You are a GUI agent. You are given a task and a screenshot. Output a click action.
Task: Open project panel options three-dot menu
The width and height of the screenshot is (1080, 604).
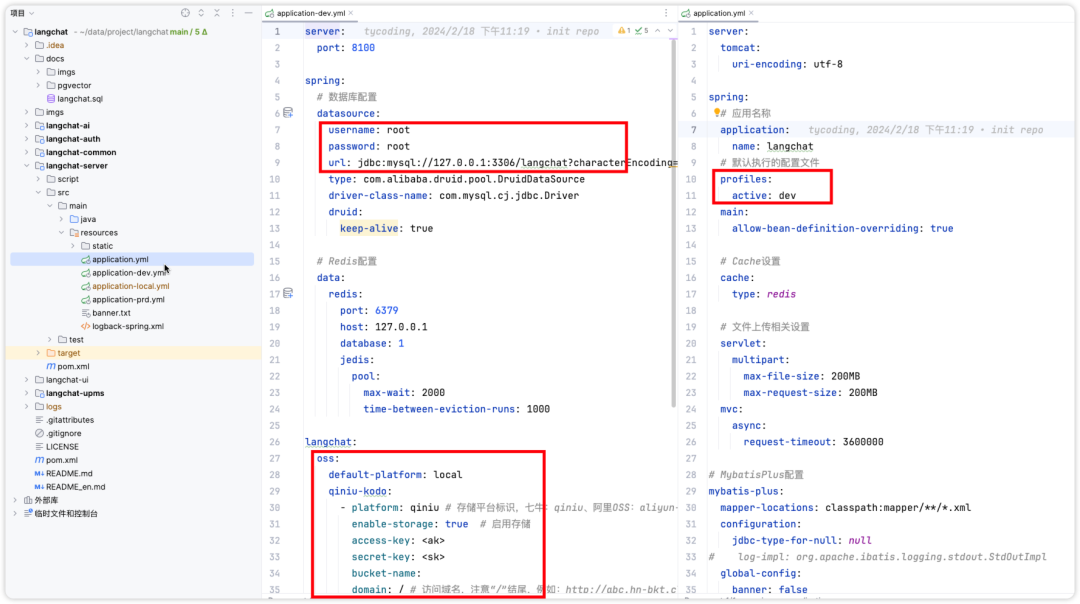(x=233, y=13)
